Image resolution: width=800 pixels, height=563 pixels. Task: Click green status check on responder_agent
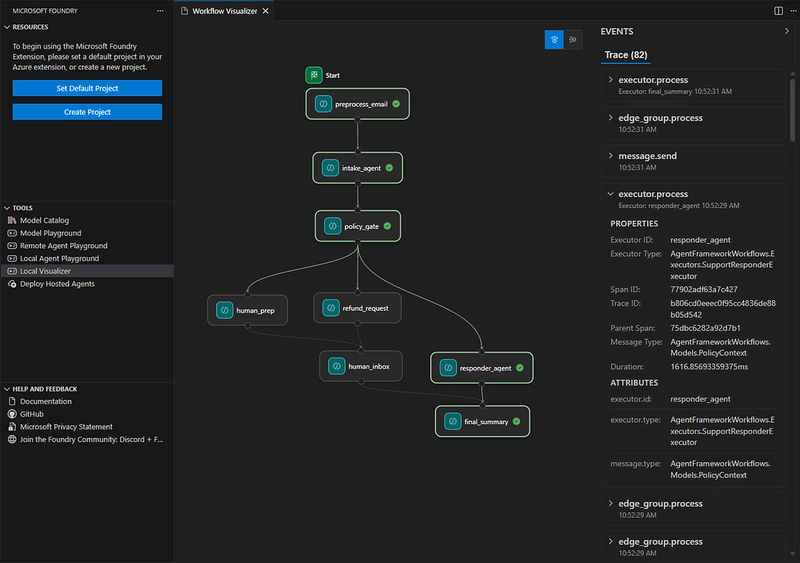(x=519, y=368)
